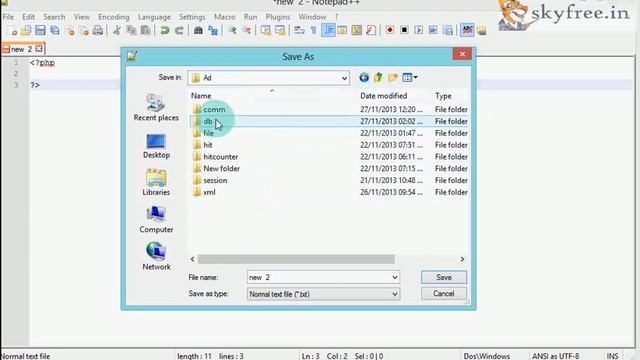Expand the File name dropdown arrow
Image resolution: width=640 pixels, height=360 pixels.
pyautogui.click(x=395, y=278)
